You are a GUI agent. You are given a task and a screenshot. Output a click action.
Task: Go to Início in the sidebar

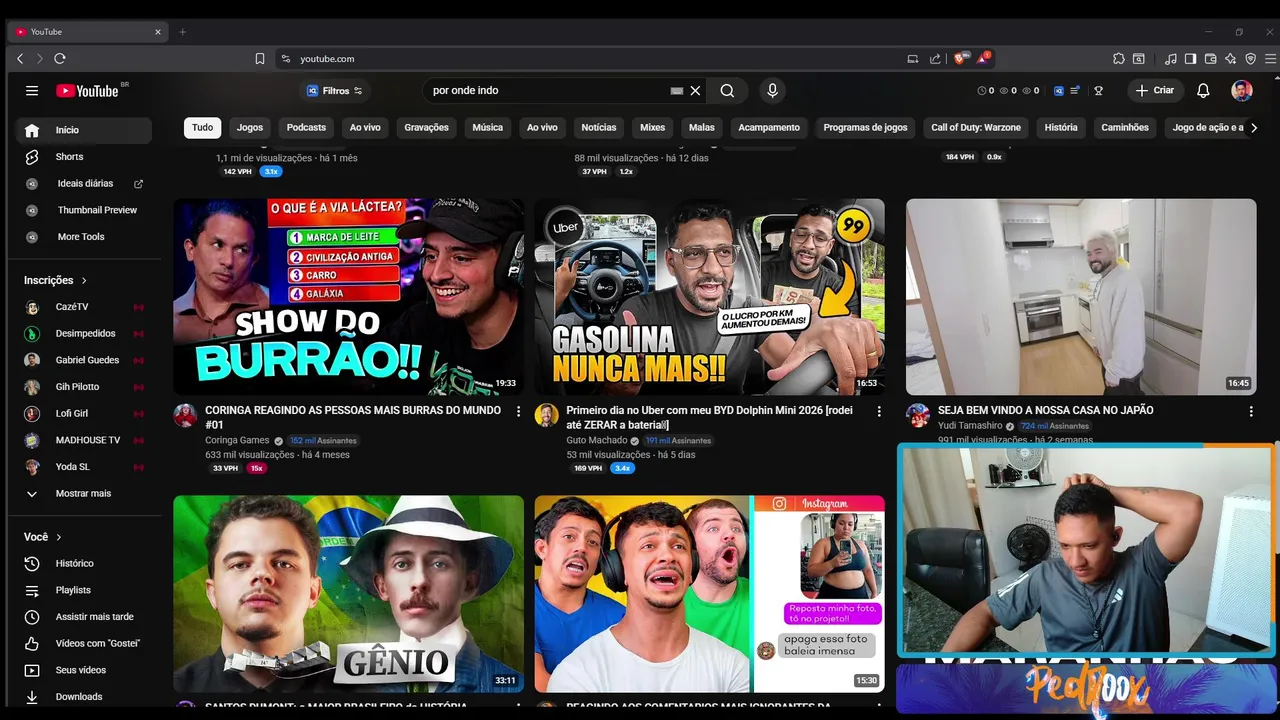point(84,130)
